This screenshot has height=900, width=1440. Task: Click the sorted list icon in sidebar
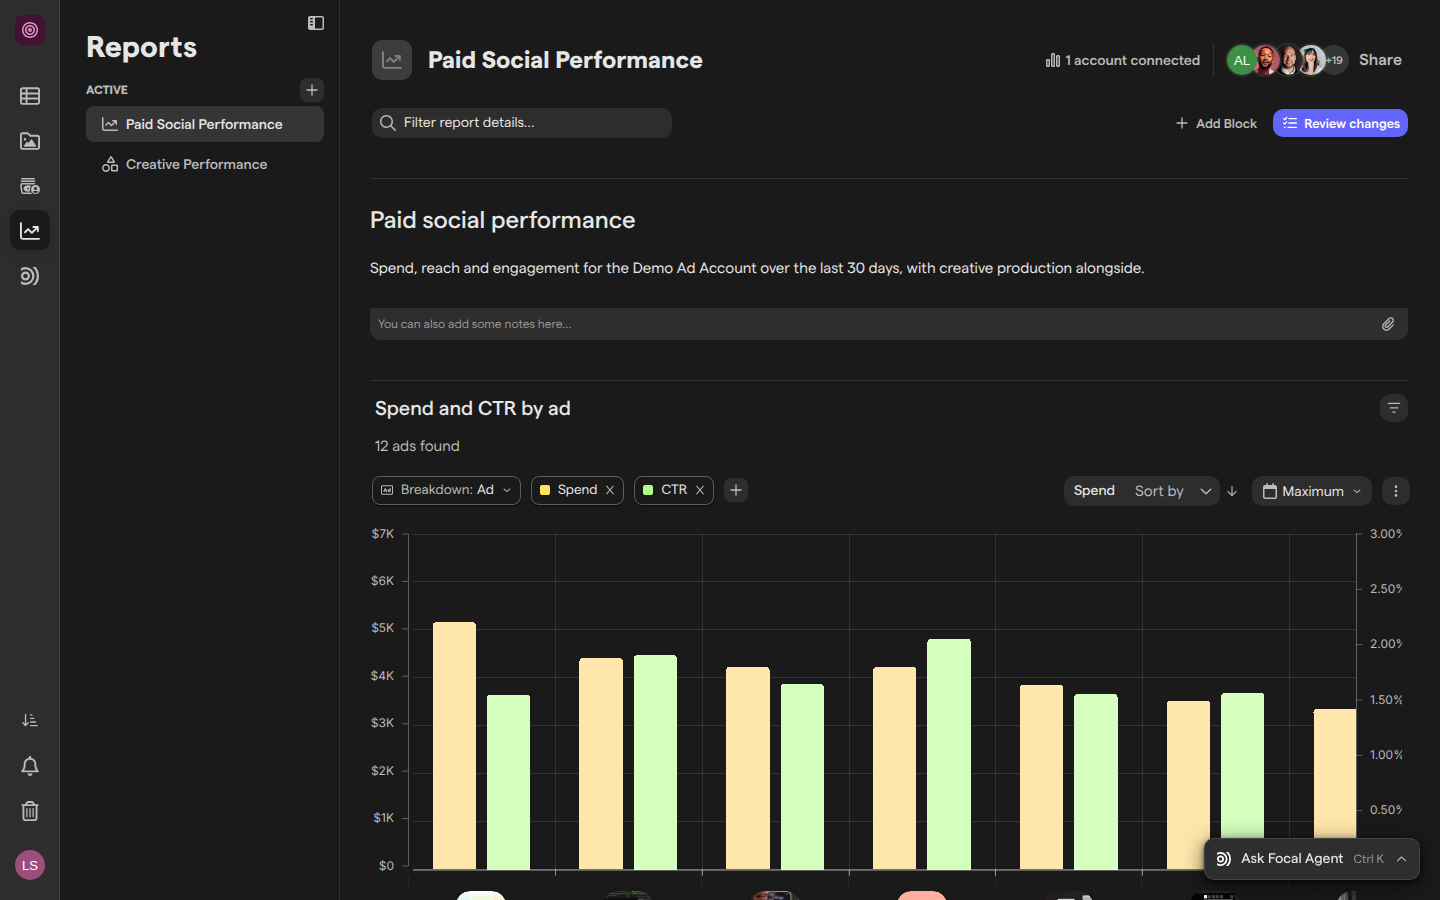click(30, 720)
